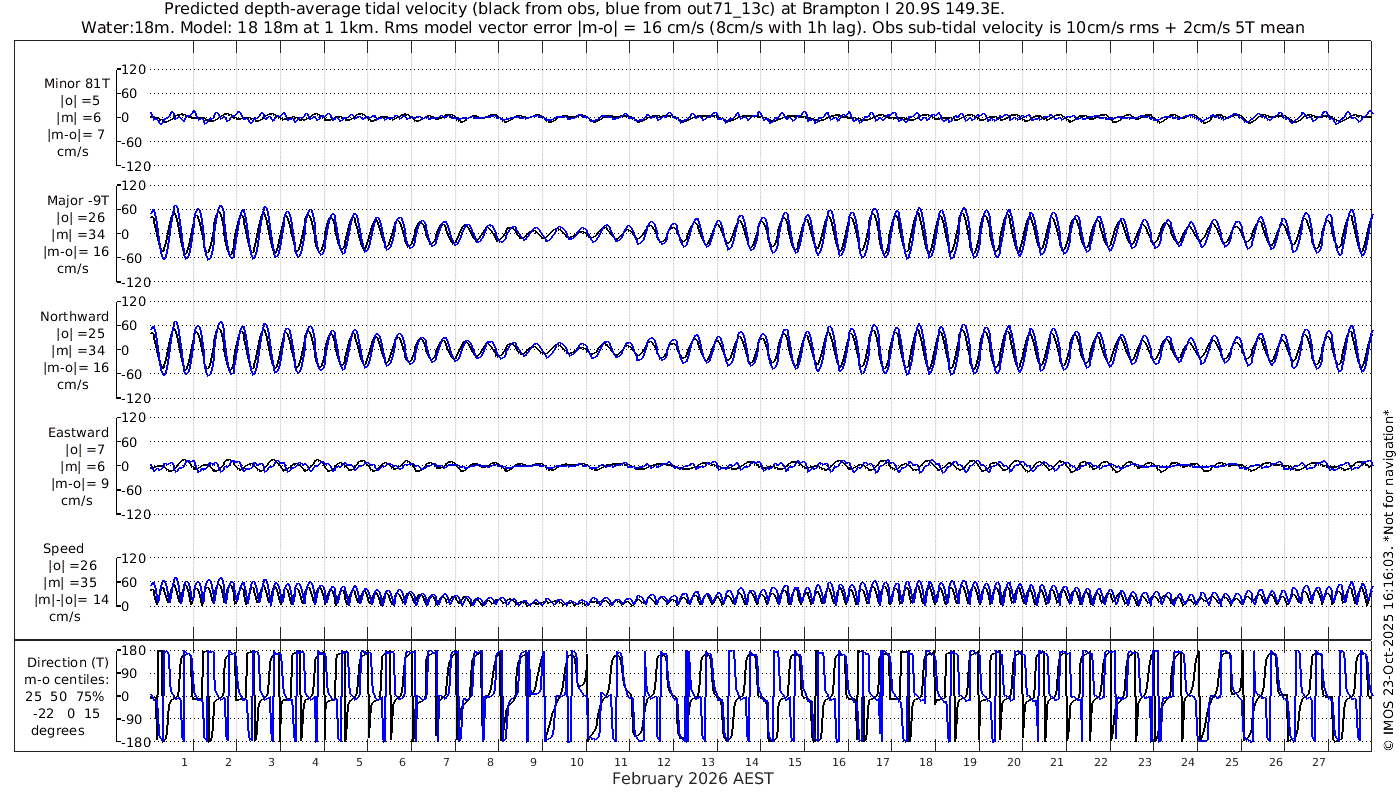The image size is (1400, 800).
Task: Click the day '14' date tick label
Action: (x=751, y=762)
